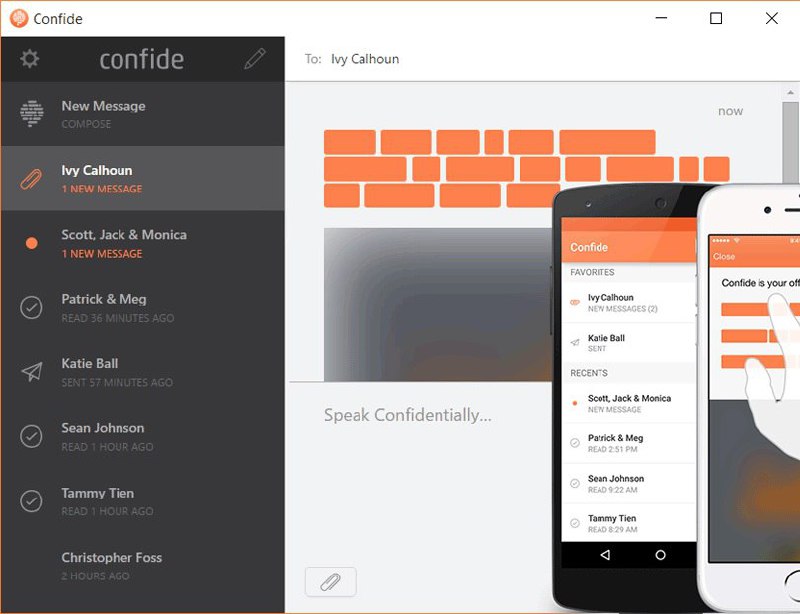Click the message scrollbar thumb
Image resolution: width=800 pixels, height=614 pixels.
[790, 142]
